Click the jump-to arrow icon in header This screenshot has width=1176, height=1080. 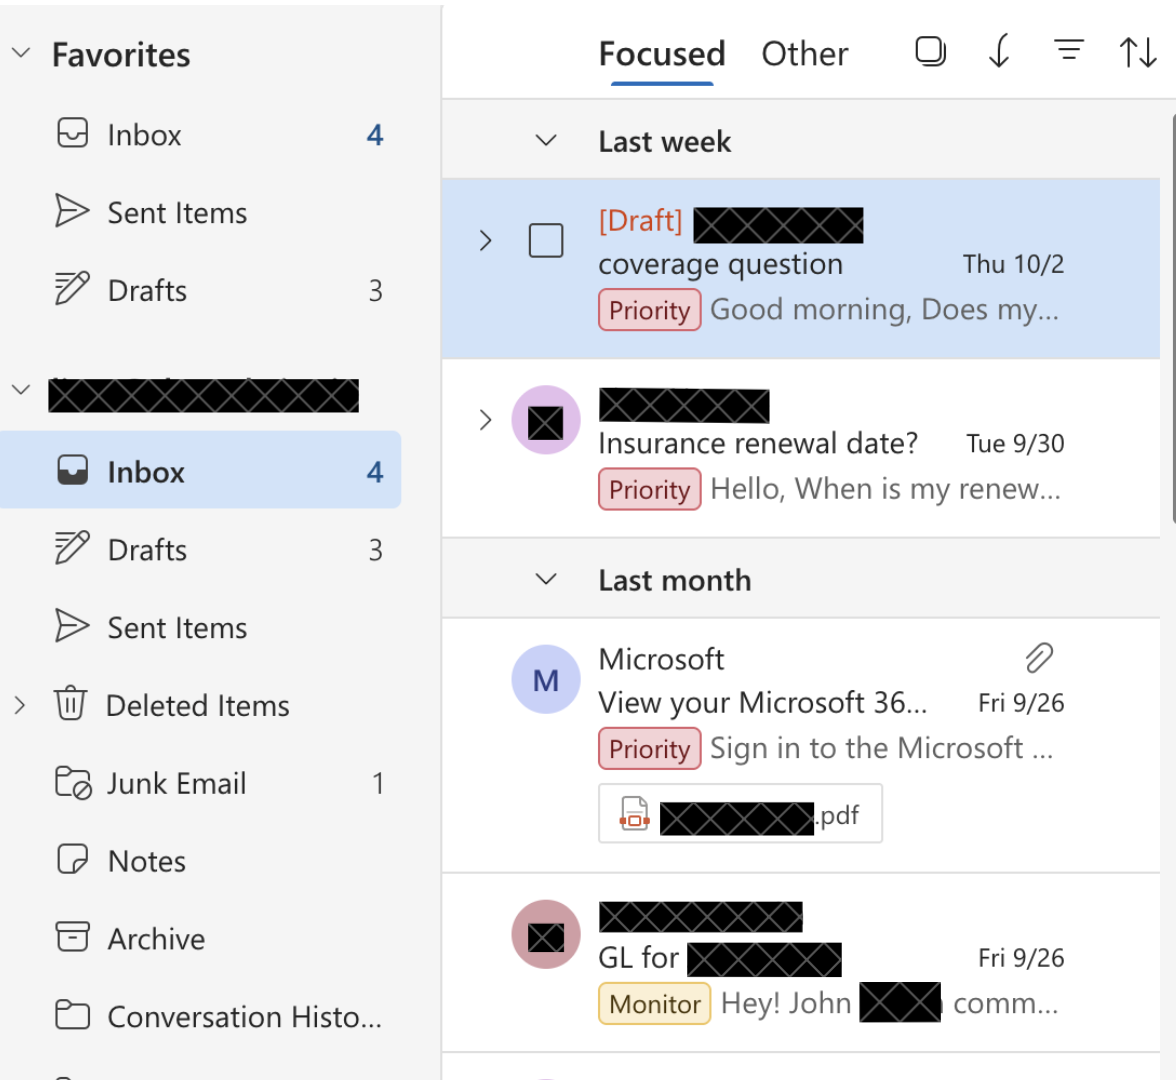998,51
